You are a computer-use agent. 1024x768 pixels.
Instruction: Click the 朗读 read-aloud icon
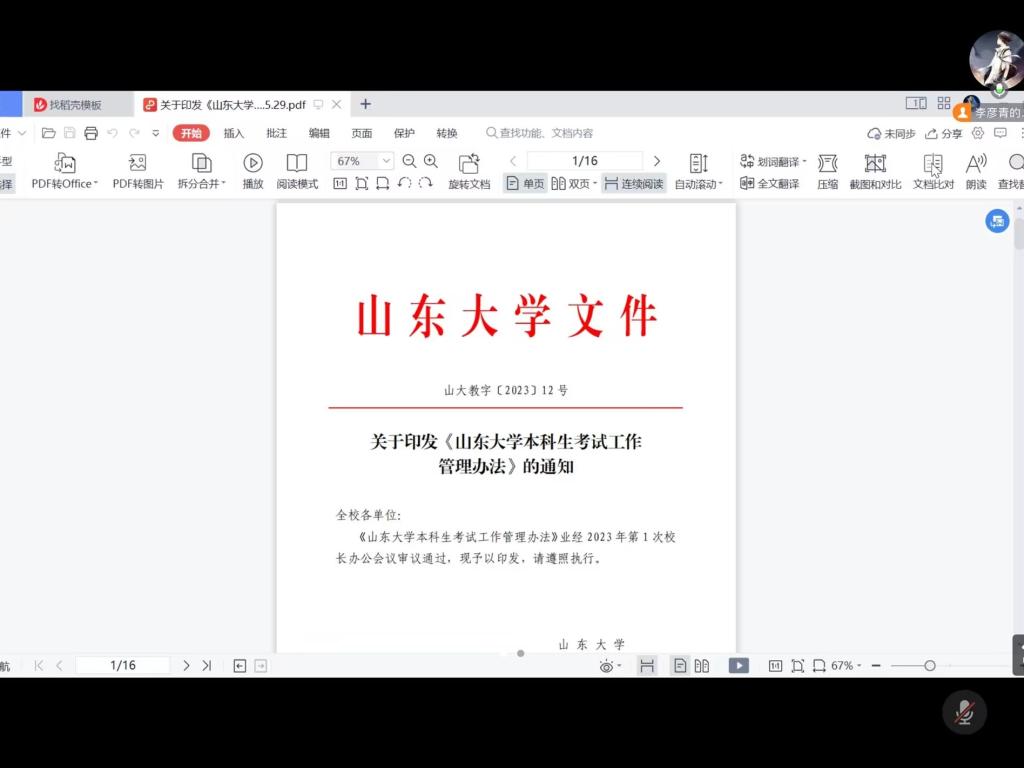click(976, 163)
